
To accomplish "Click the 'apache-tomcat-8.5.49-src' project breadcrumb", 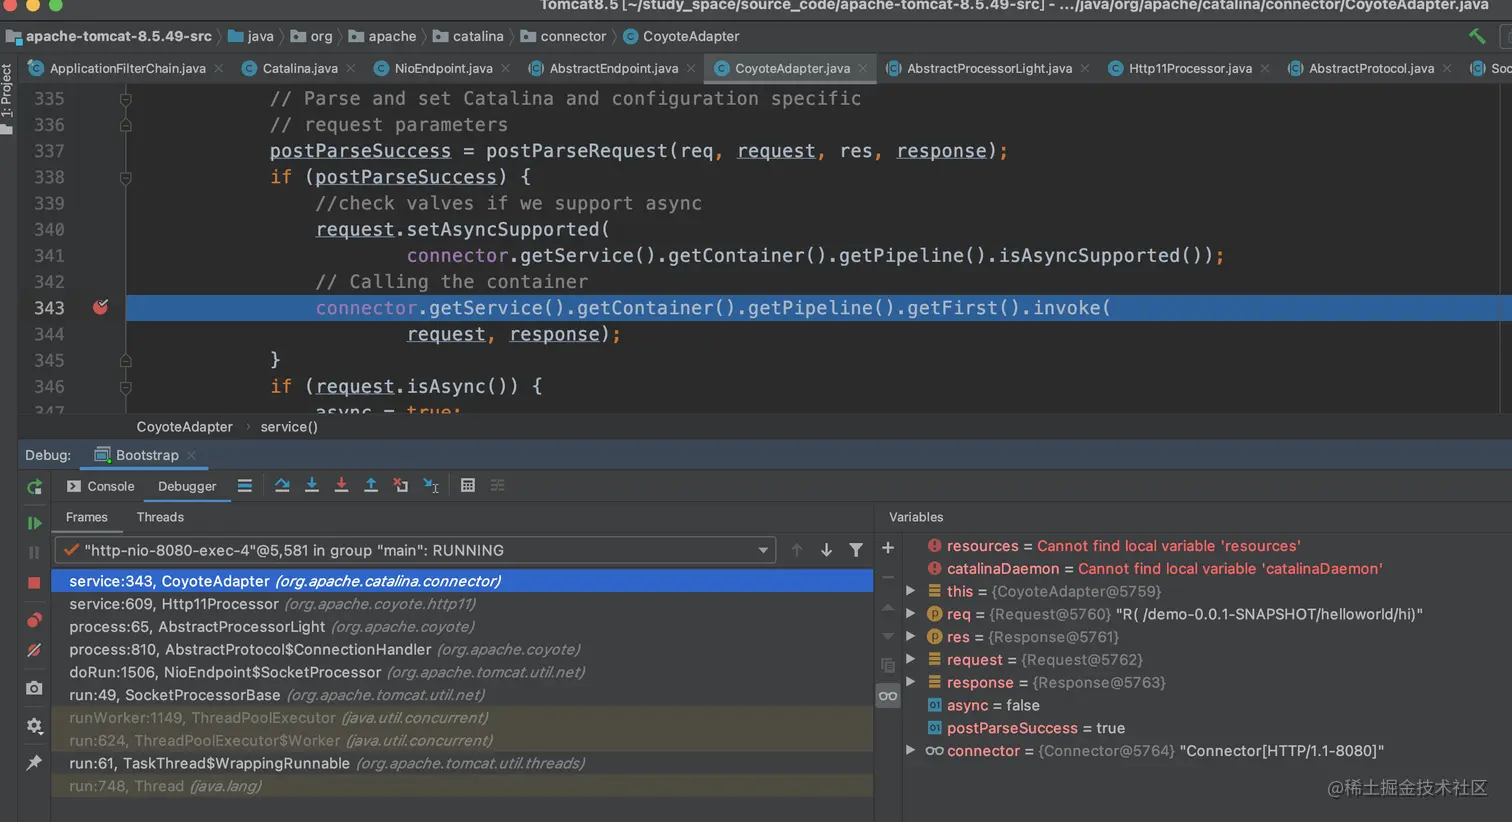I will coord(109,36).
